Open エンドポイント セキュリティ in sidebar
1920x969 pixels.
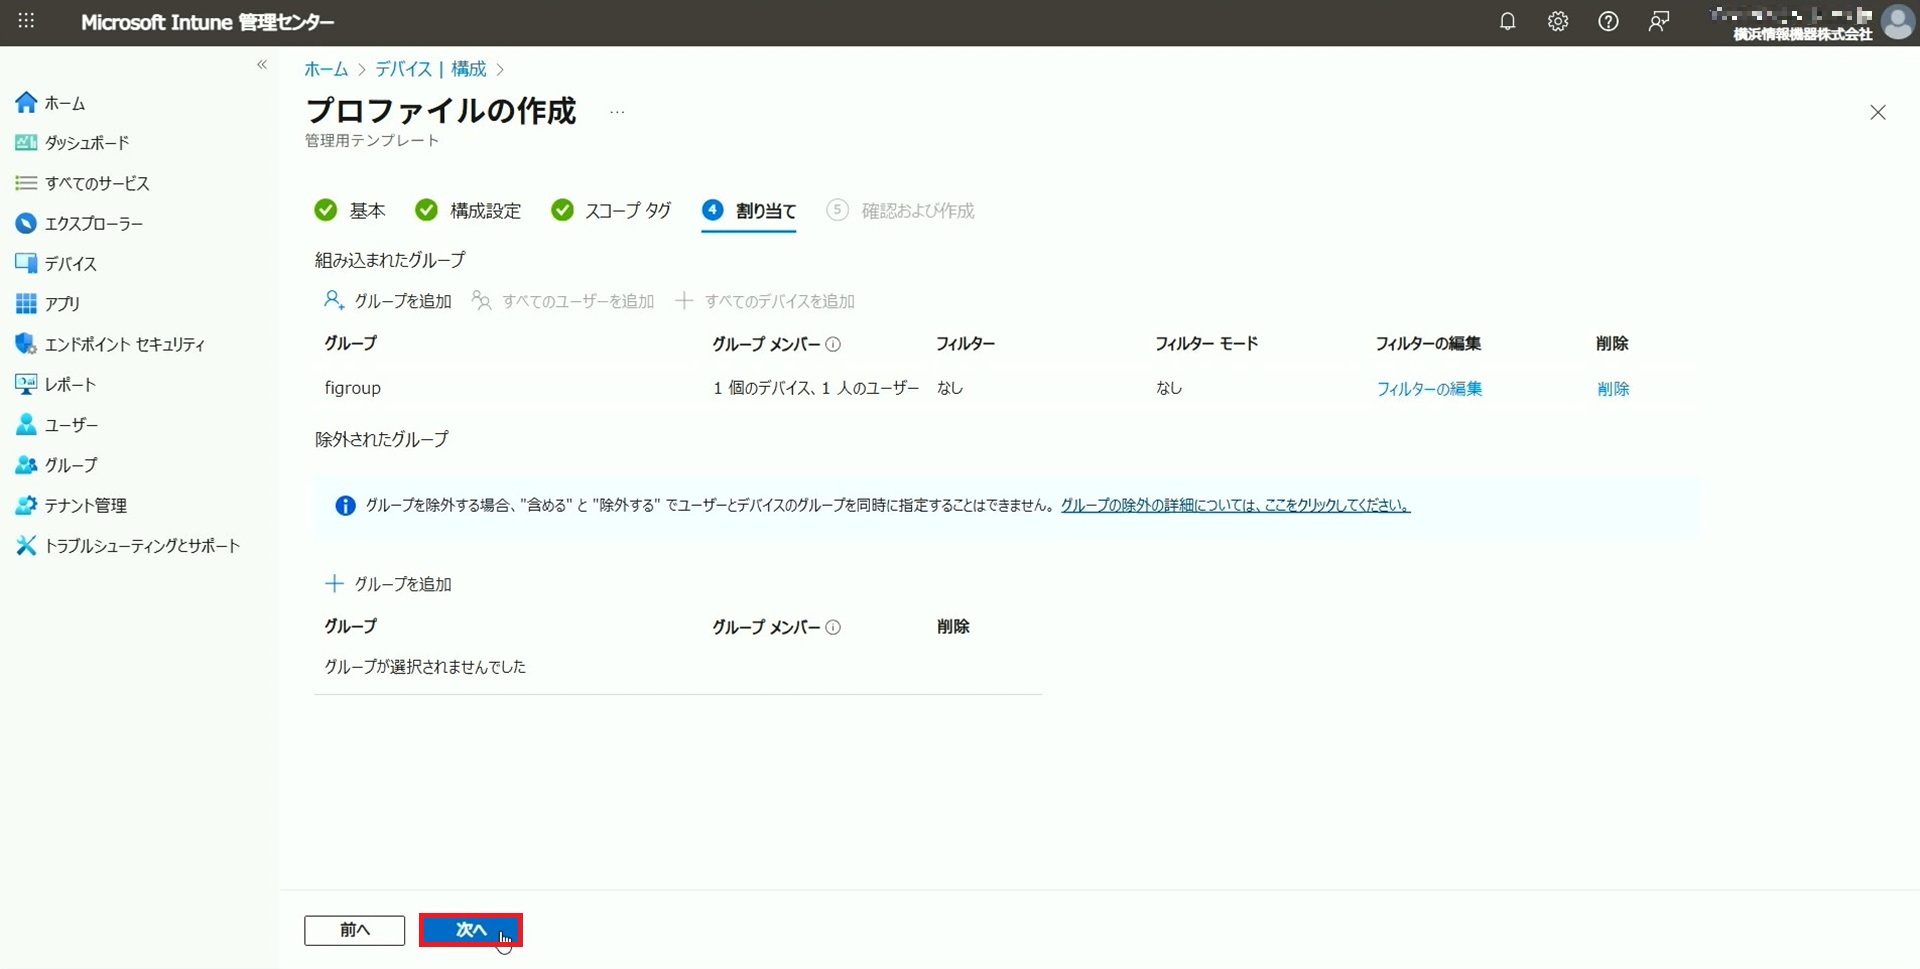pos(124,344)
